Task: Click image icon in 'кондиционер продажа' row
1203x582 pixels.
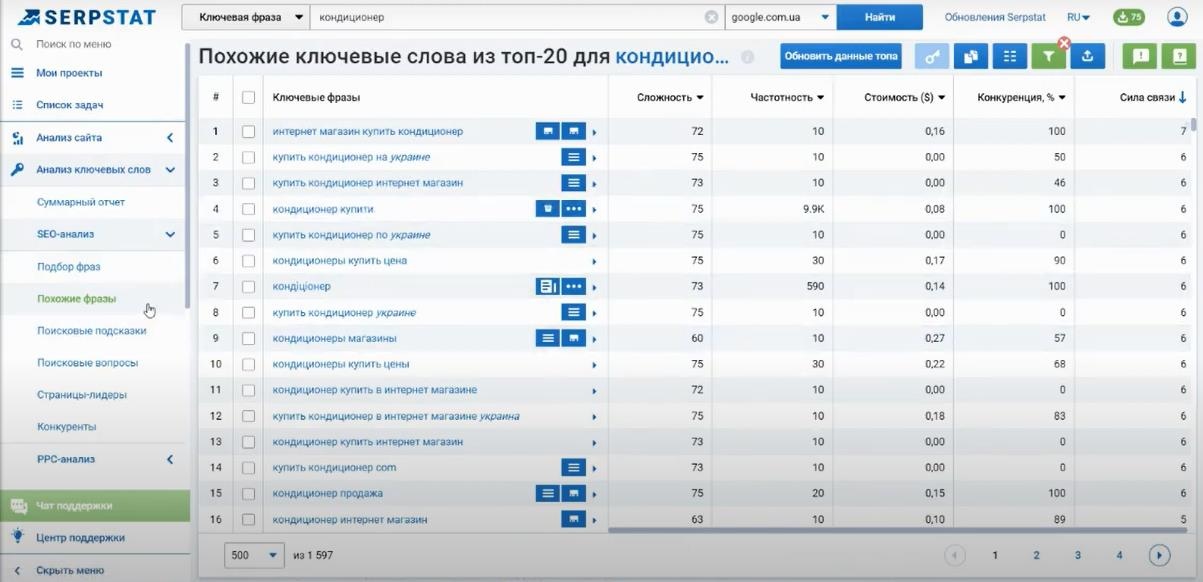Action: click(x=573, y=494)
